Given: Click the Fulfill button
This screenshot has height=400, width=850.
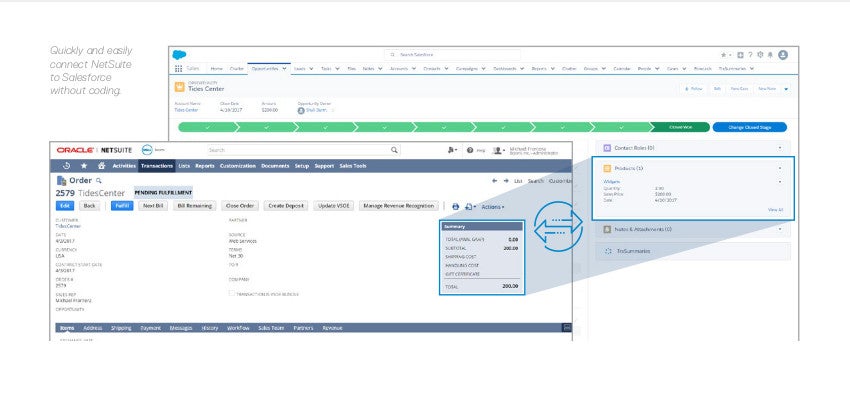Looking at the screenshot, I should [122, 206].
